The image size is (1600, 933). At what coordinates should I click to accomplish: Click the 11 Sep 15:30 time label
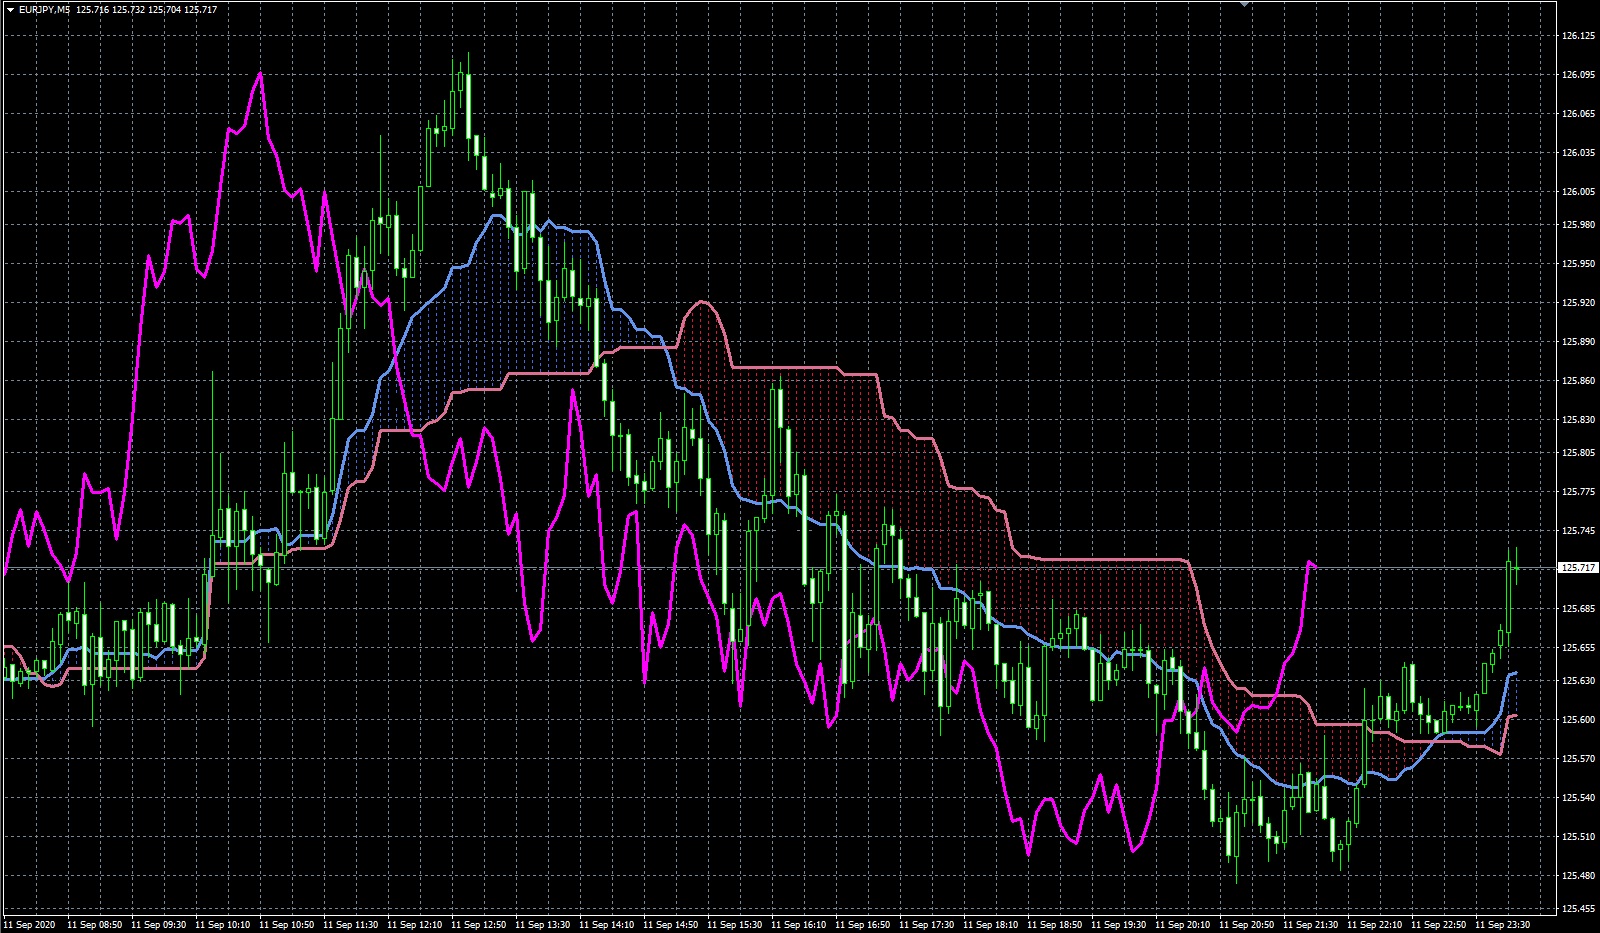point(734,925)
